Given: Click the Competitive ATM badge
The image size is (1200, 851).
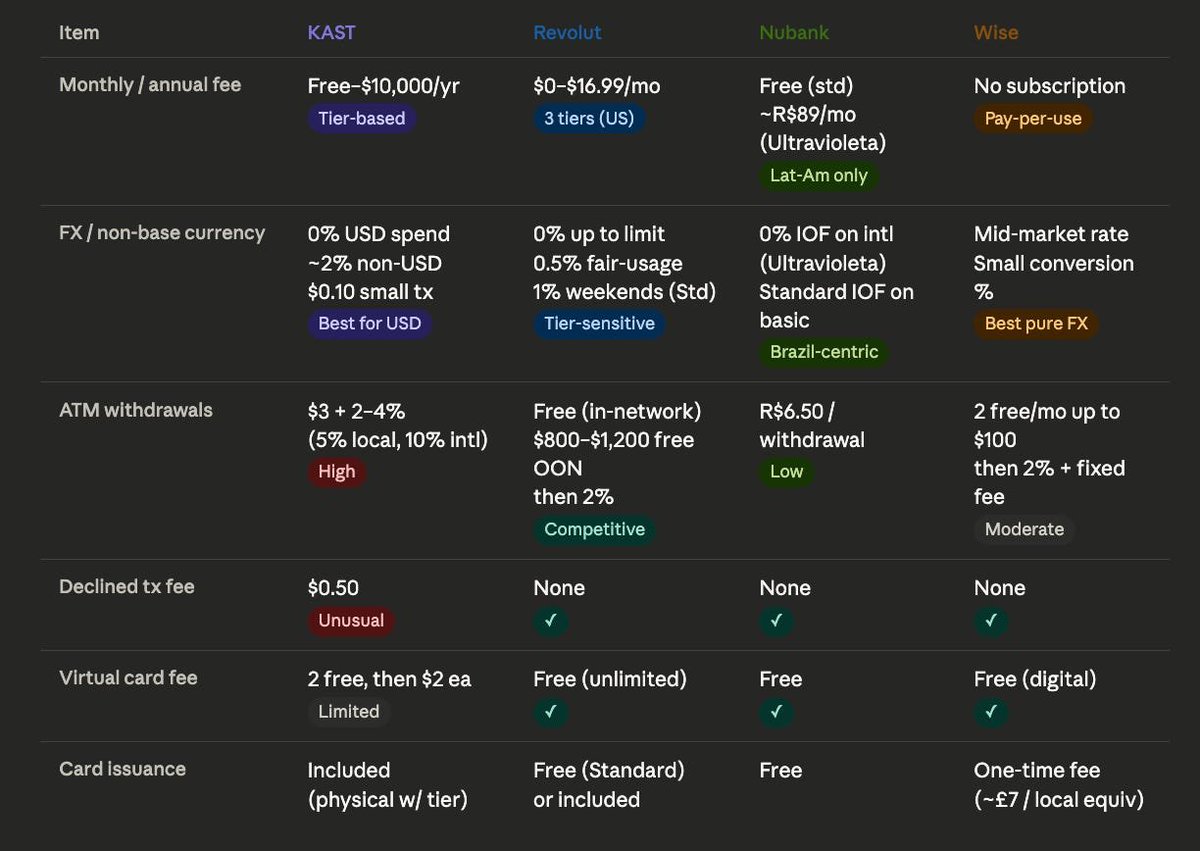Looking at the screenshot, I should pos(595,530).
